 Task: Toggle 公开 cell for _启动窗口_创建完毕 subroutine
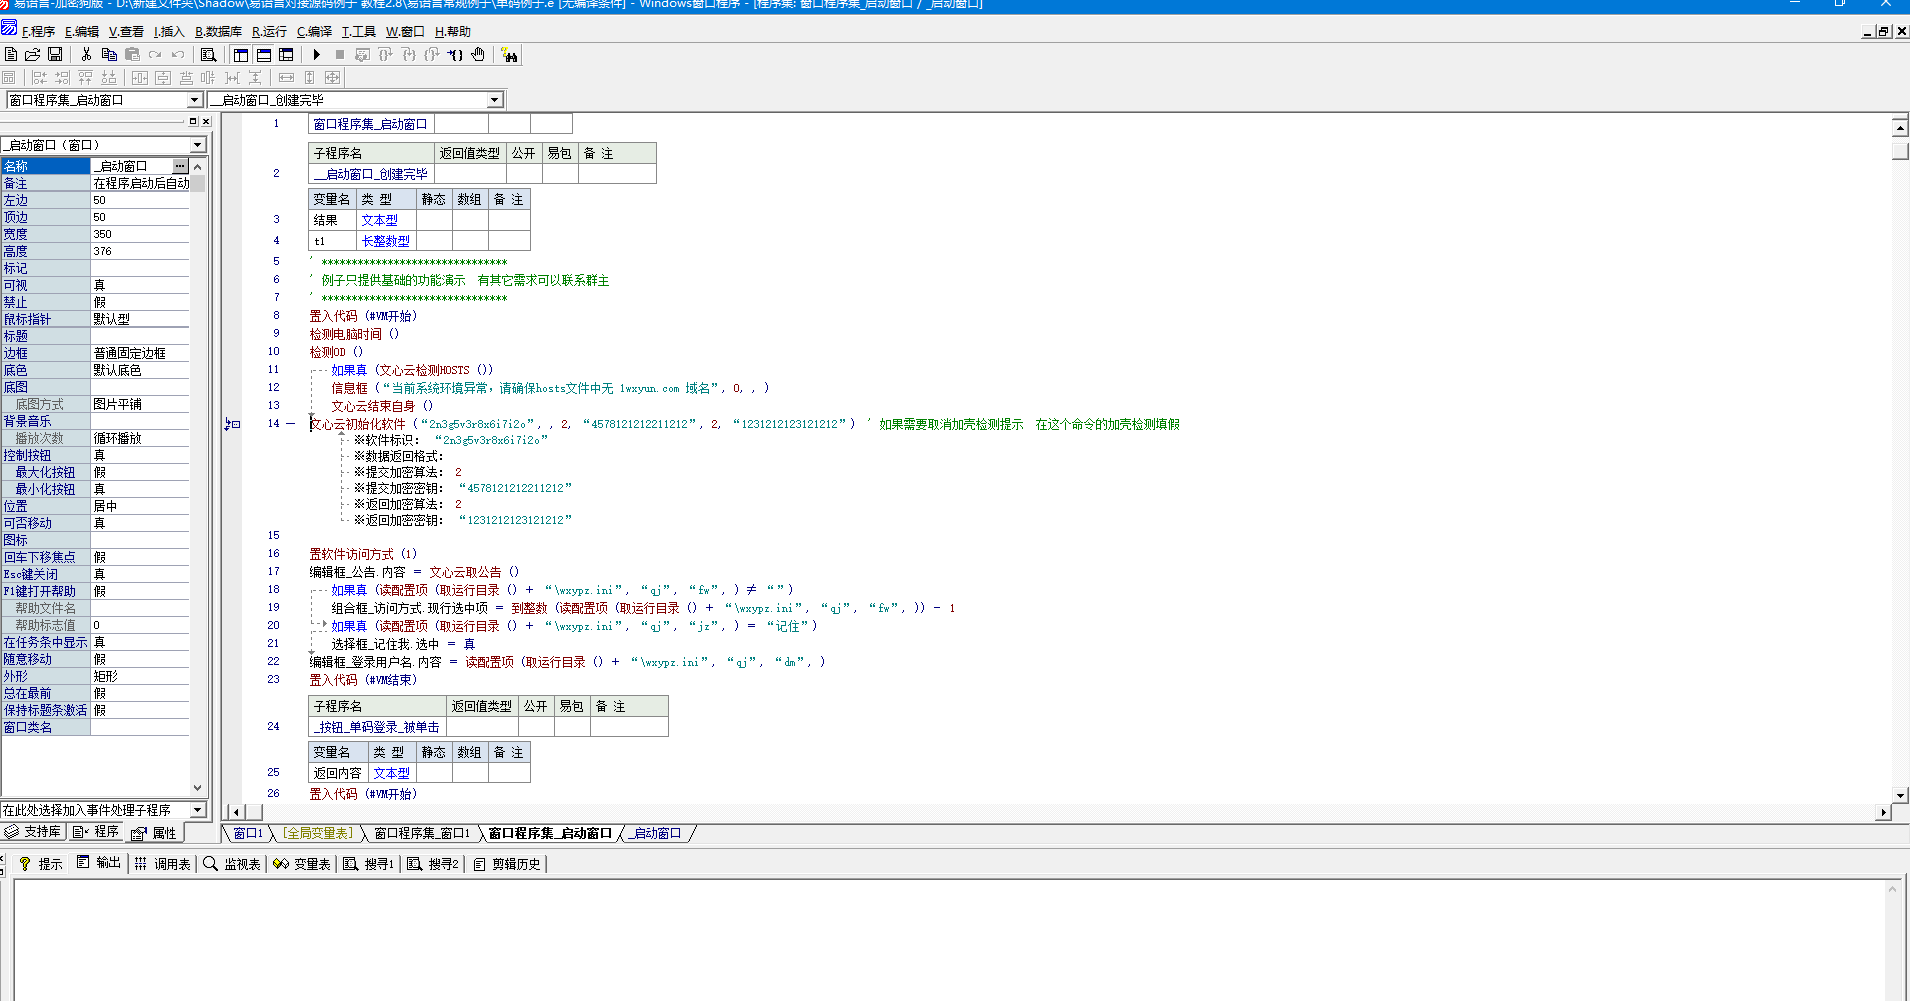click(523, 174)
